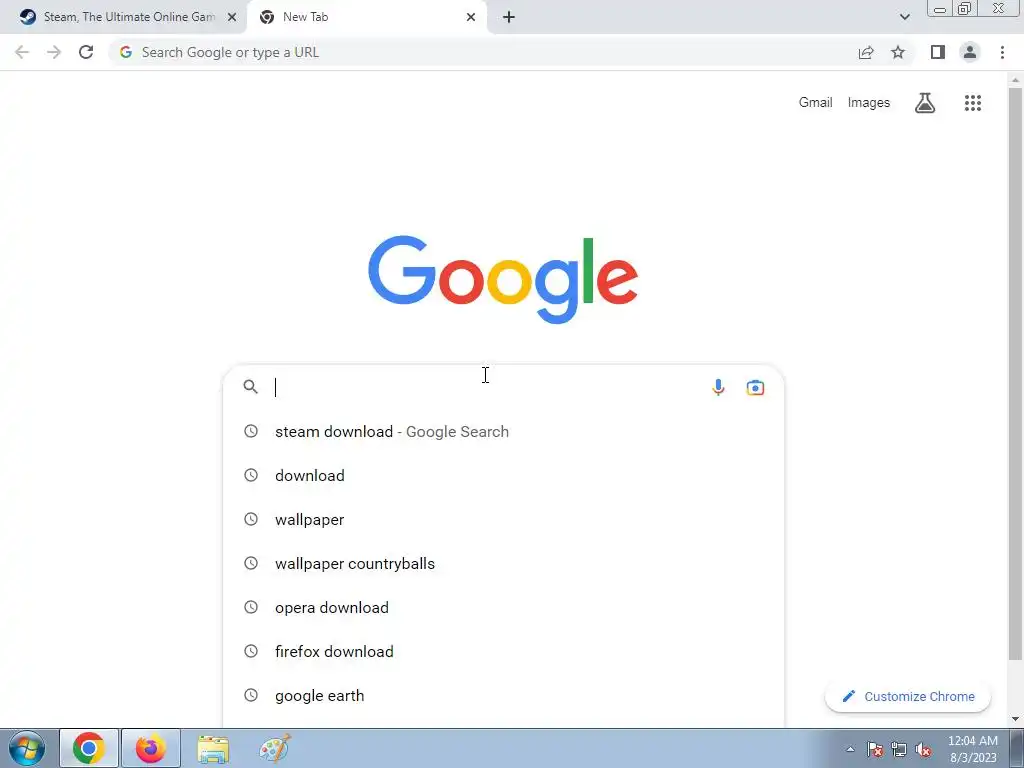Open the Chrome three-dot menu
Image resolution: width=1024 pixels, height=768 pixels.
1002,52
